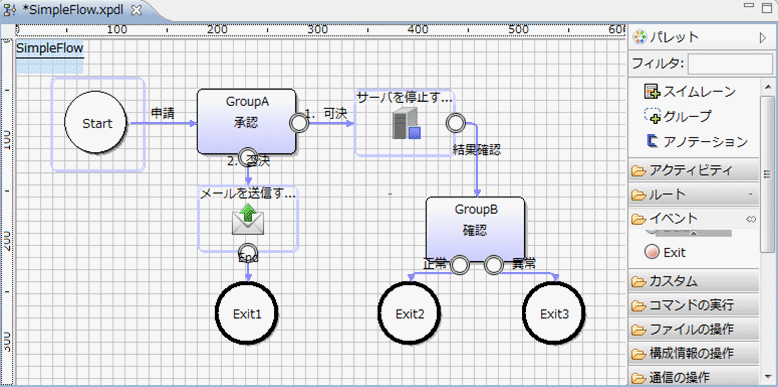
Task: Click the server stop node's server icon
Action: coord(407,125)
